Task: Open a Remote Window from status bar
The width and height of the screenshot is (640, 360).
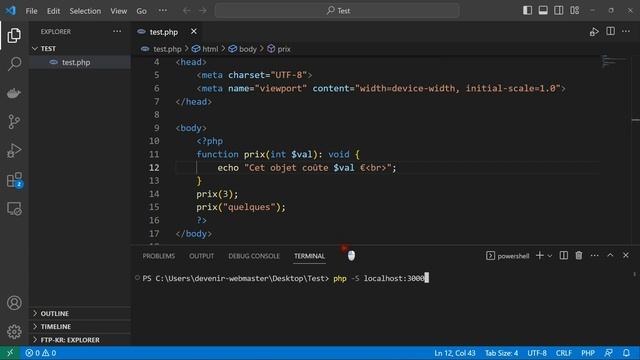Action: point(10,353)
